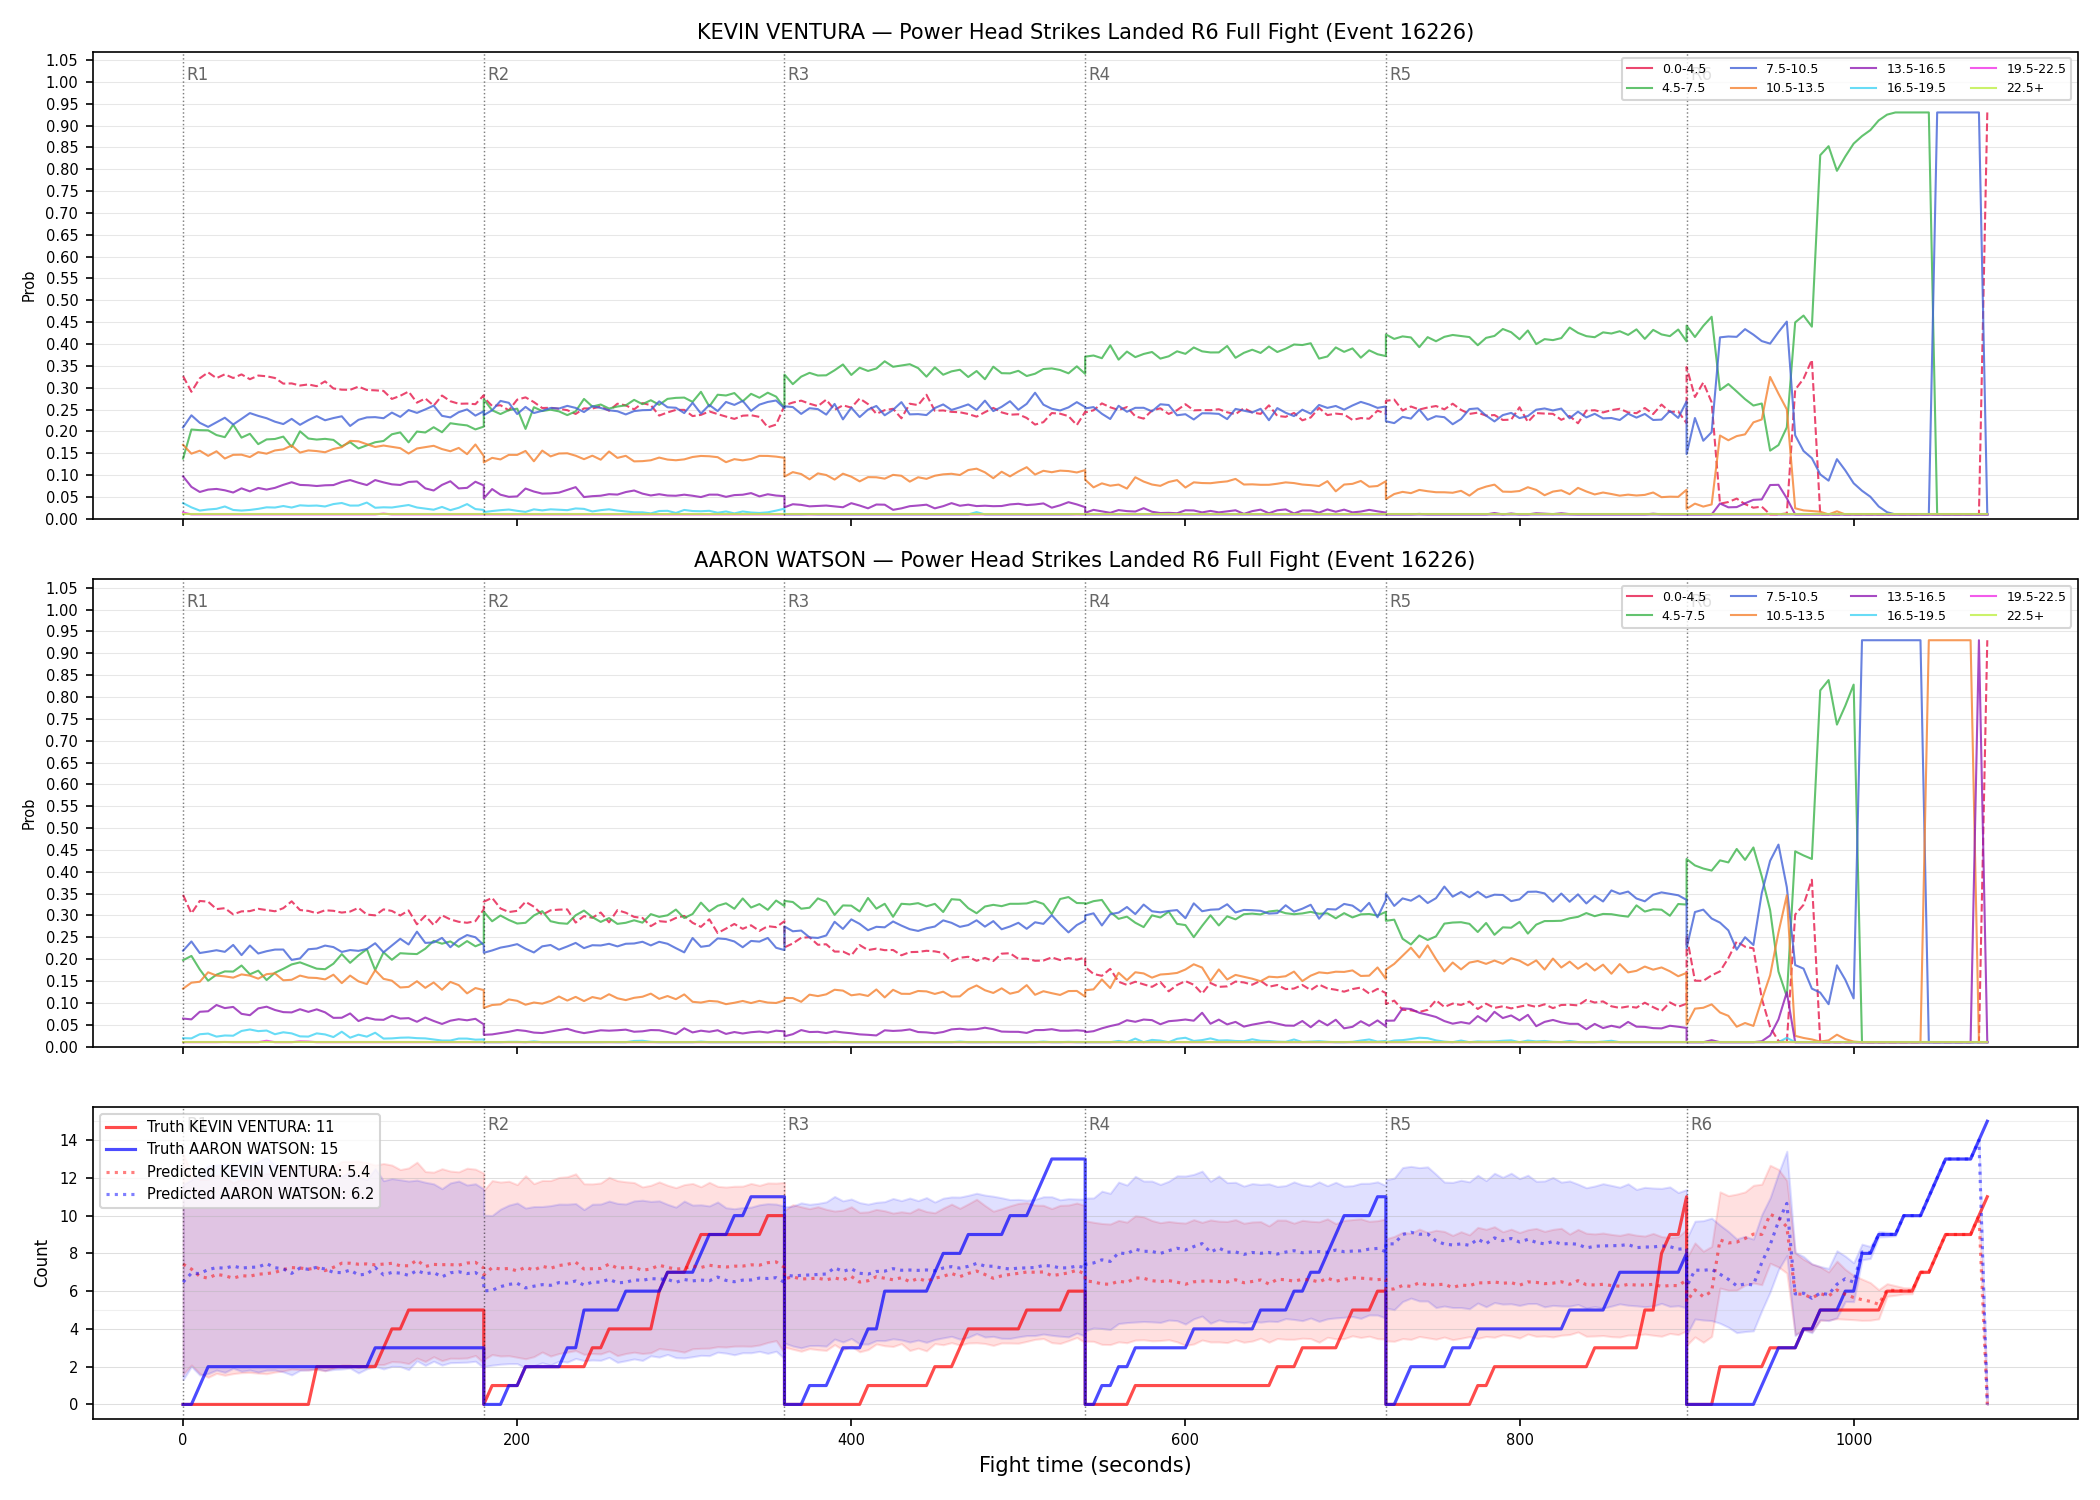The width and height of the screenshot is (2100, 1500).
Task: Click the R1 round marker in Ventura chart
Action: 197,74
